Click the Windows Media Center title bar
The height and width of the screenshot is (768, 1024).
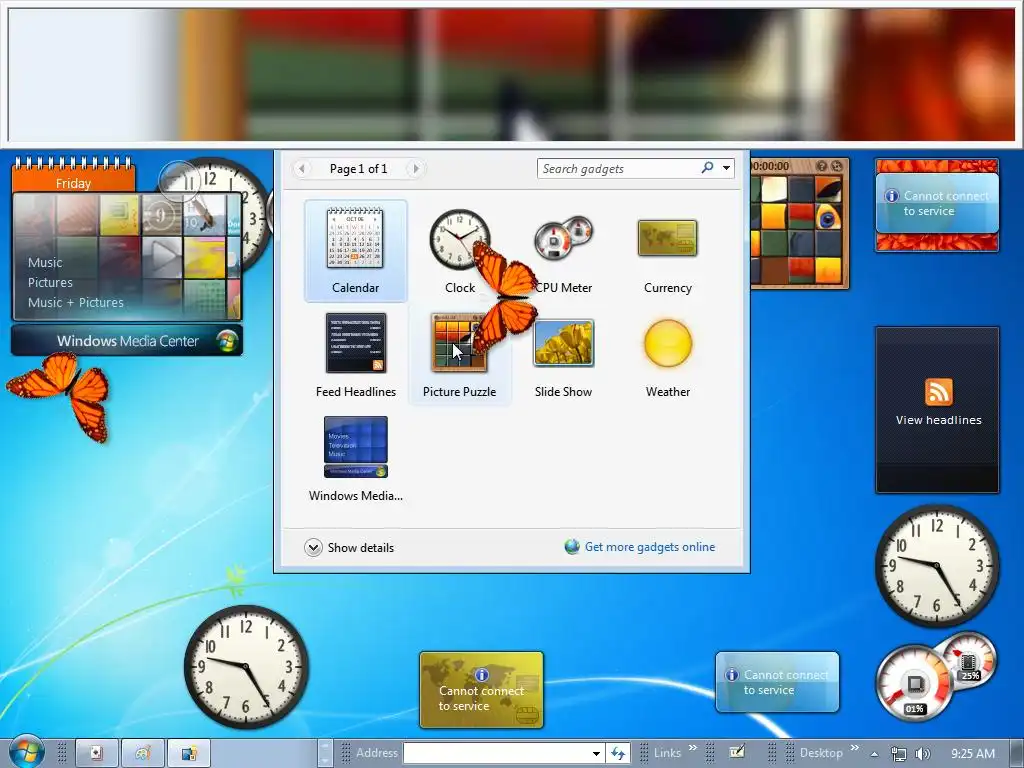pyautogui.click(x=127, y=340)
